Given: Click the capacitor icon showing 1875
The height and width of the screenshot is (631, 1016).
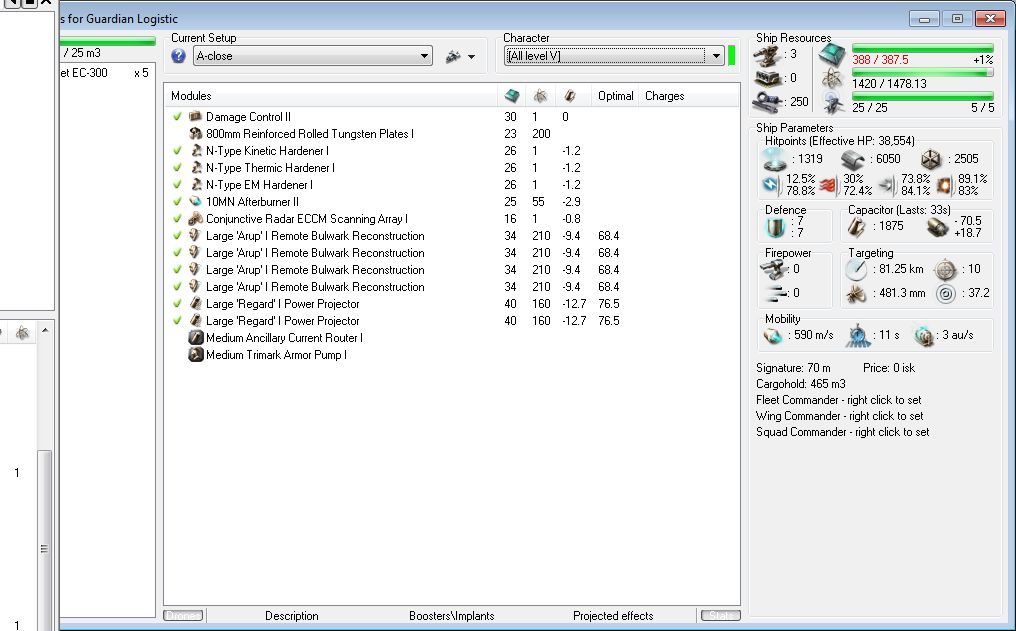Looking at the screenshot, I should pyautogui.click(x=857, y=227).
